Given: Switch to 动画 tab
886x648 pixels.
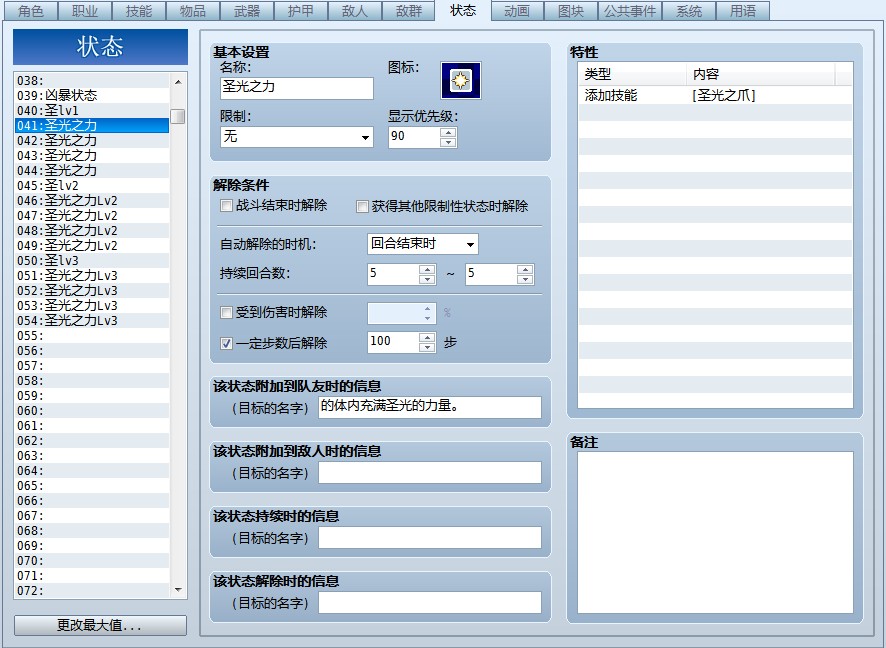Looking at the screenshot, I should [x=517, y=11].
